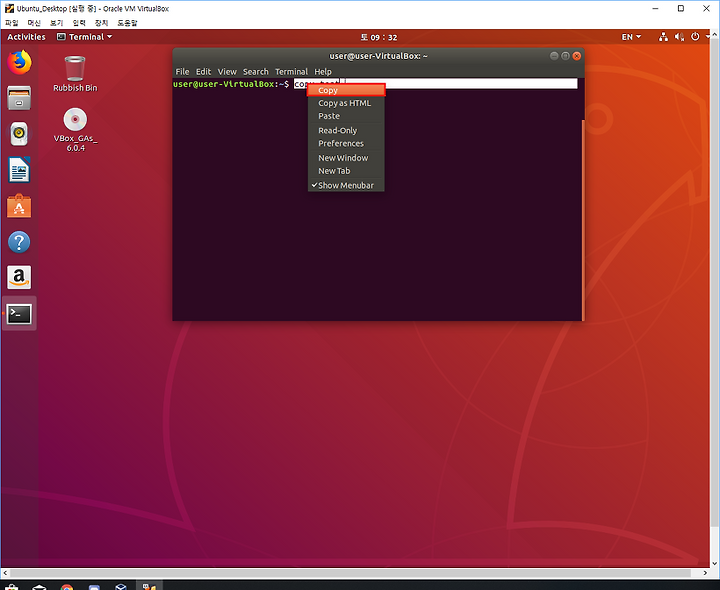Open VirtualBox 장치 menu

(x=101, y=22)
